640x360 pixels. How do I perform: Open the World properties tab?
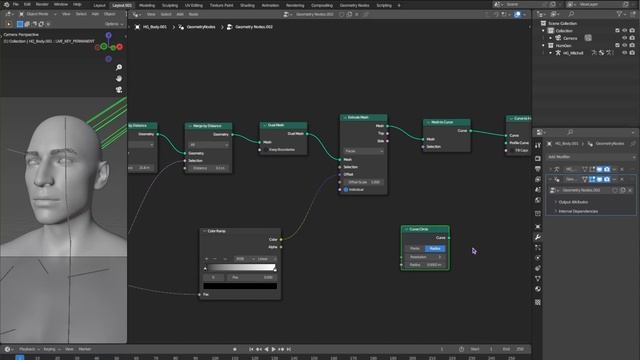click(538, 200)
